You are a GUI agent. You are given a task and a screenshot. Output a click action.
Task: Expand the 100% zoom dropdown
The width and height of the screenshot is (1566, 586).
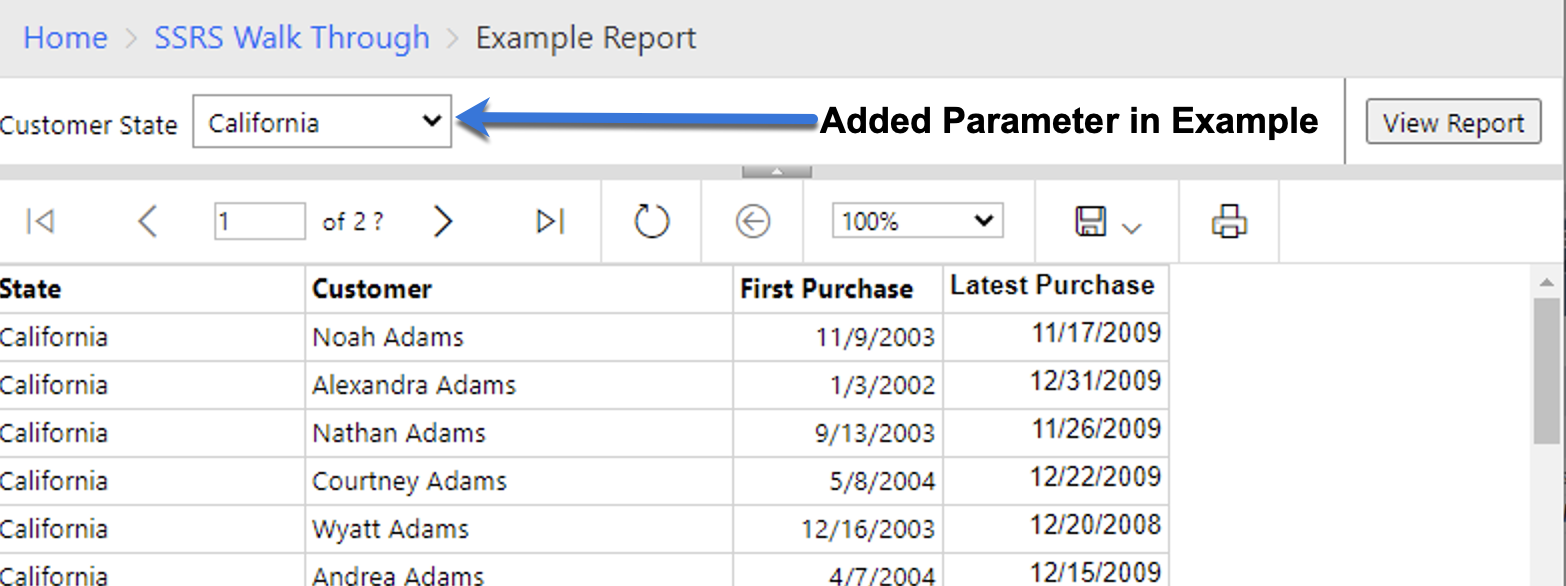pyautogui.click(x=917, y=221)
